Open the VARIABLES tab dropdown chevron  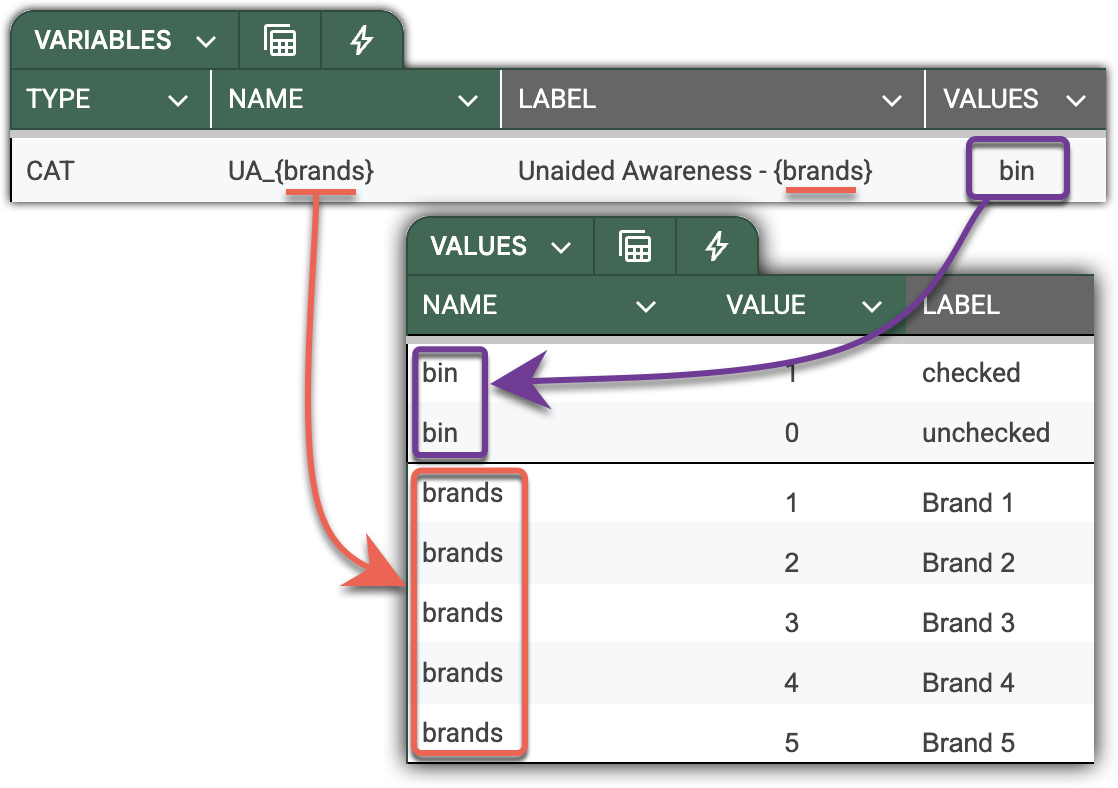[x=207, y=42]
